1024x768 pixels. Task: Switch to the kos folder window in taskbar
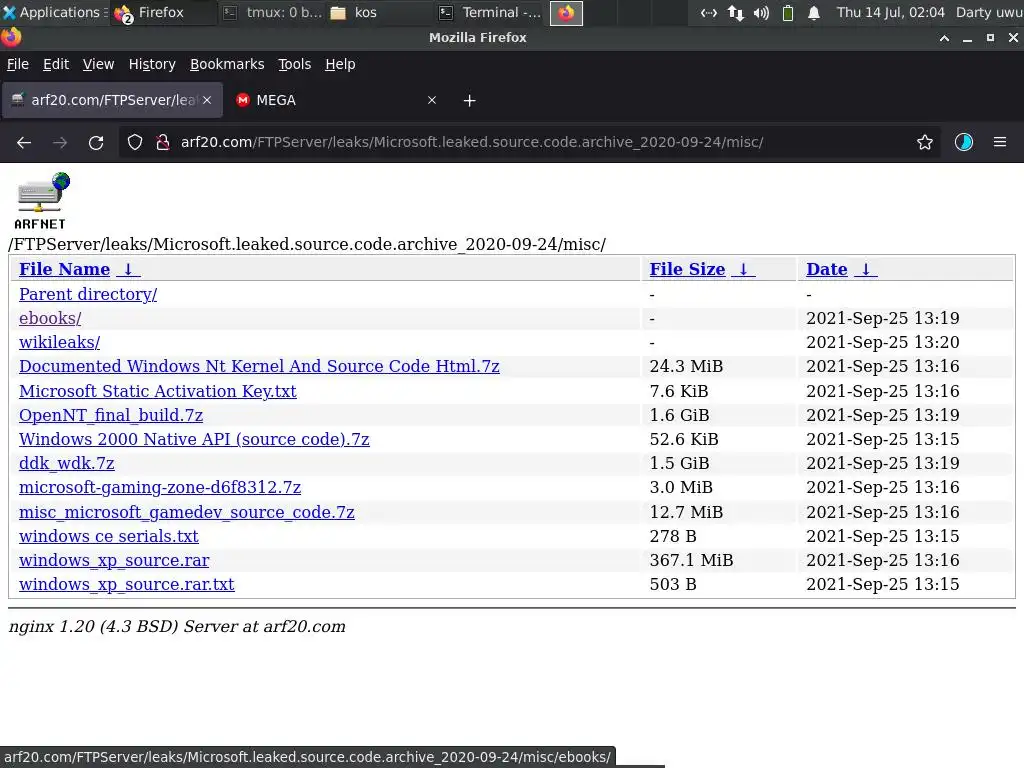click(x=379, y=12)
